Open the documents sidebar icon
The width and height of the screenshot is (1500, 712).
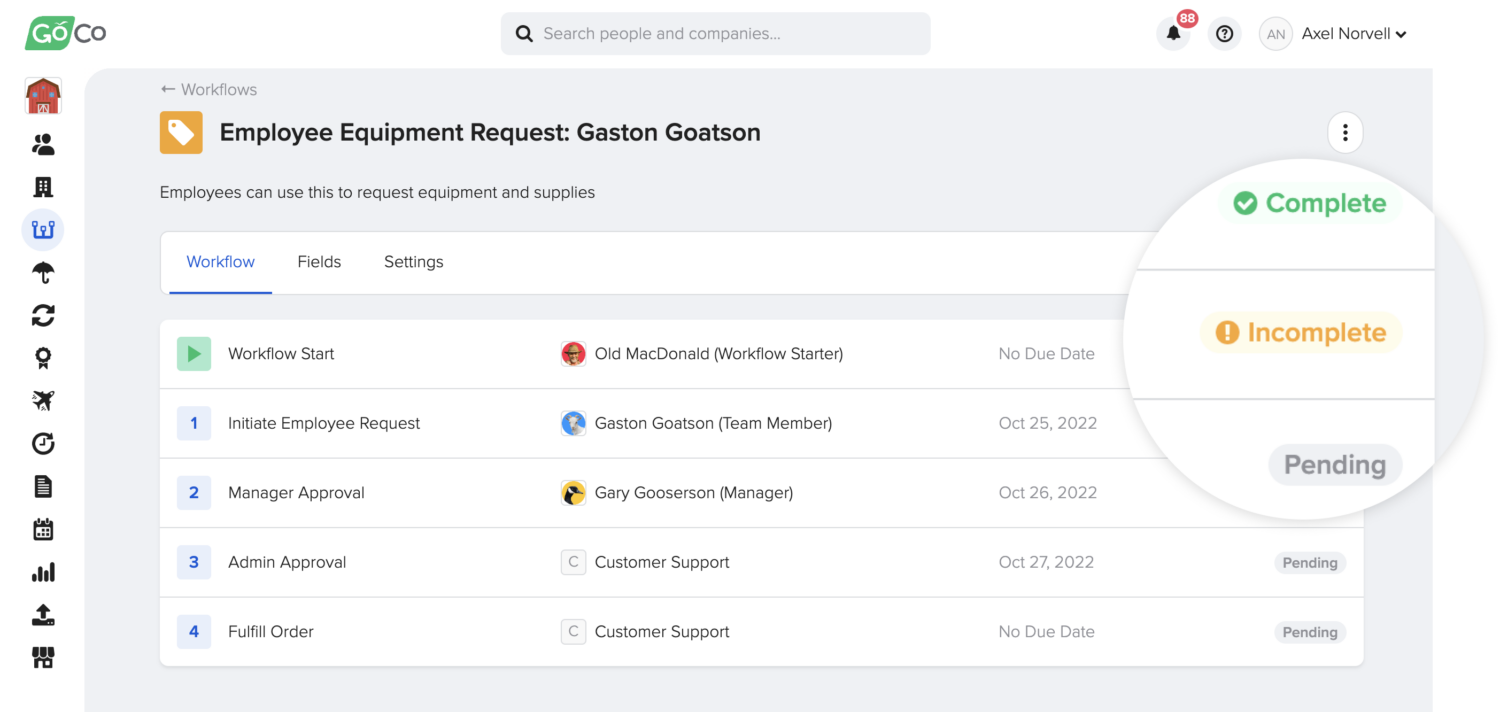(43, 487)
